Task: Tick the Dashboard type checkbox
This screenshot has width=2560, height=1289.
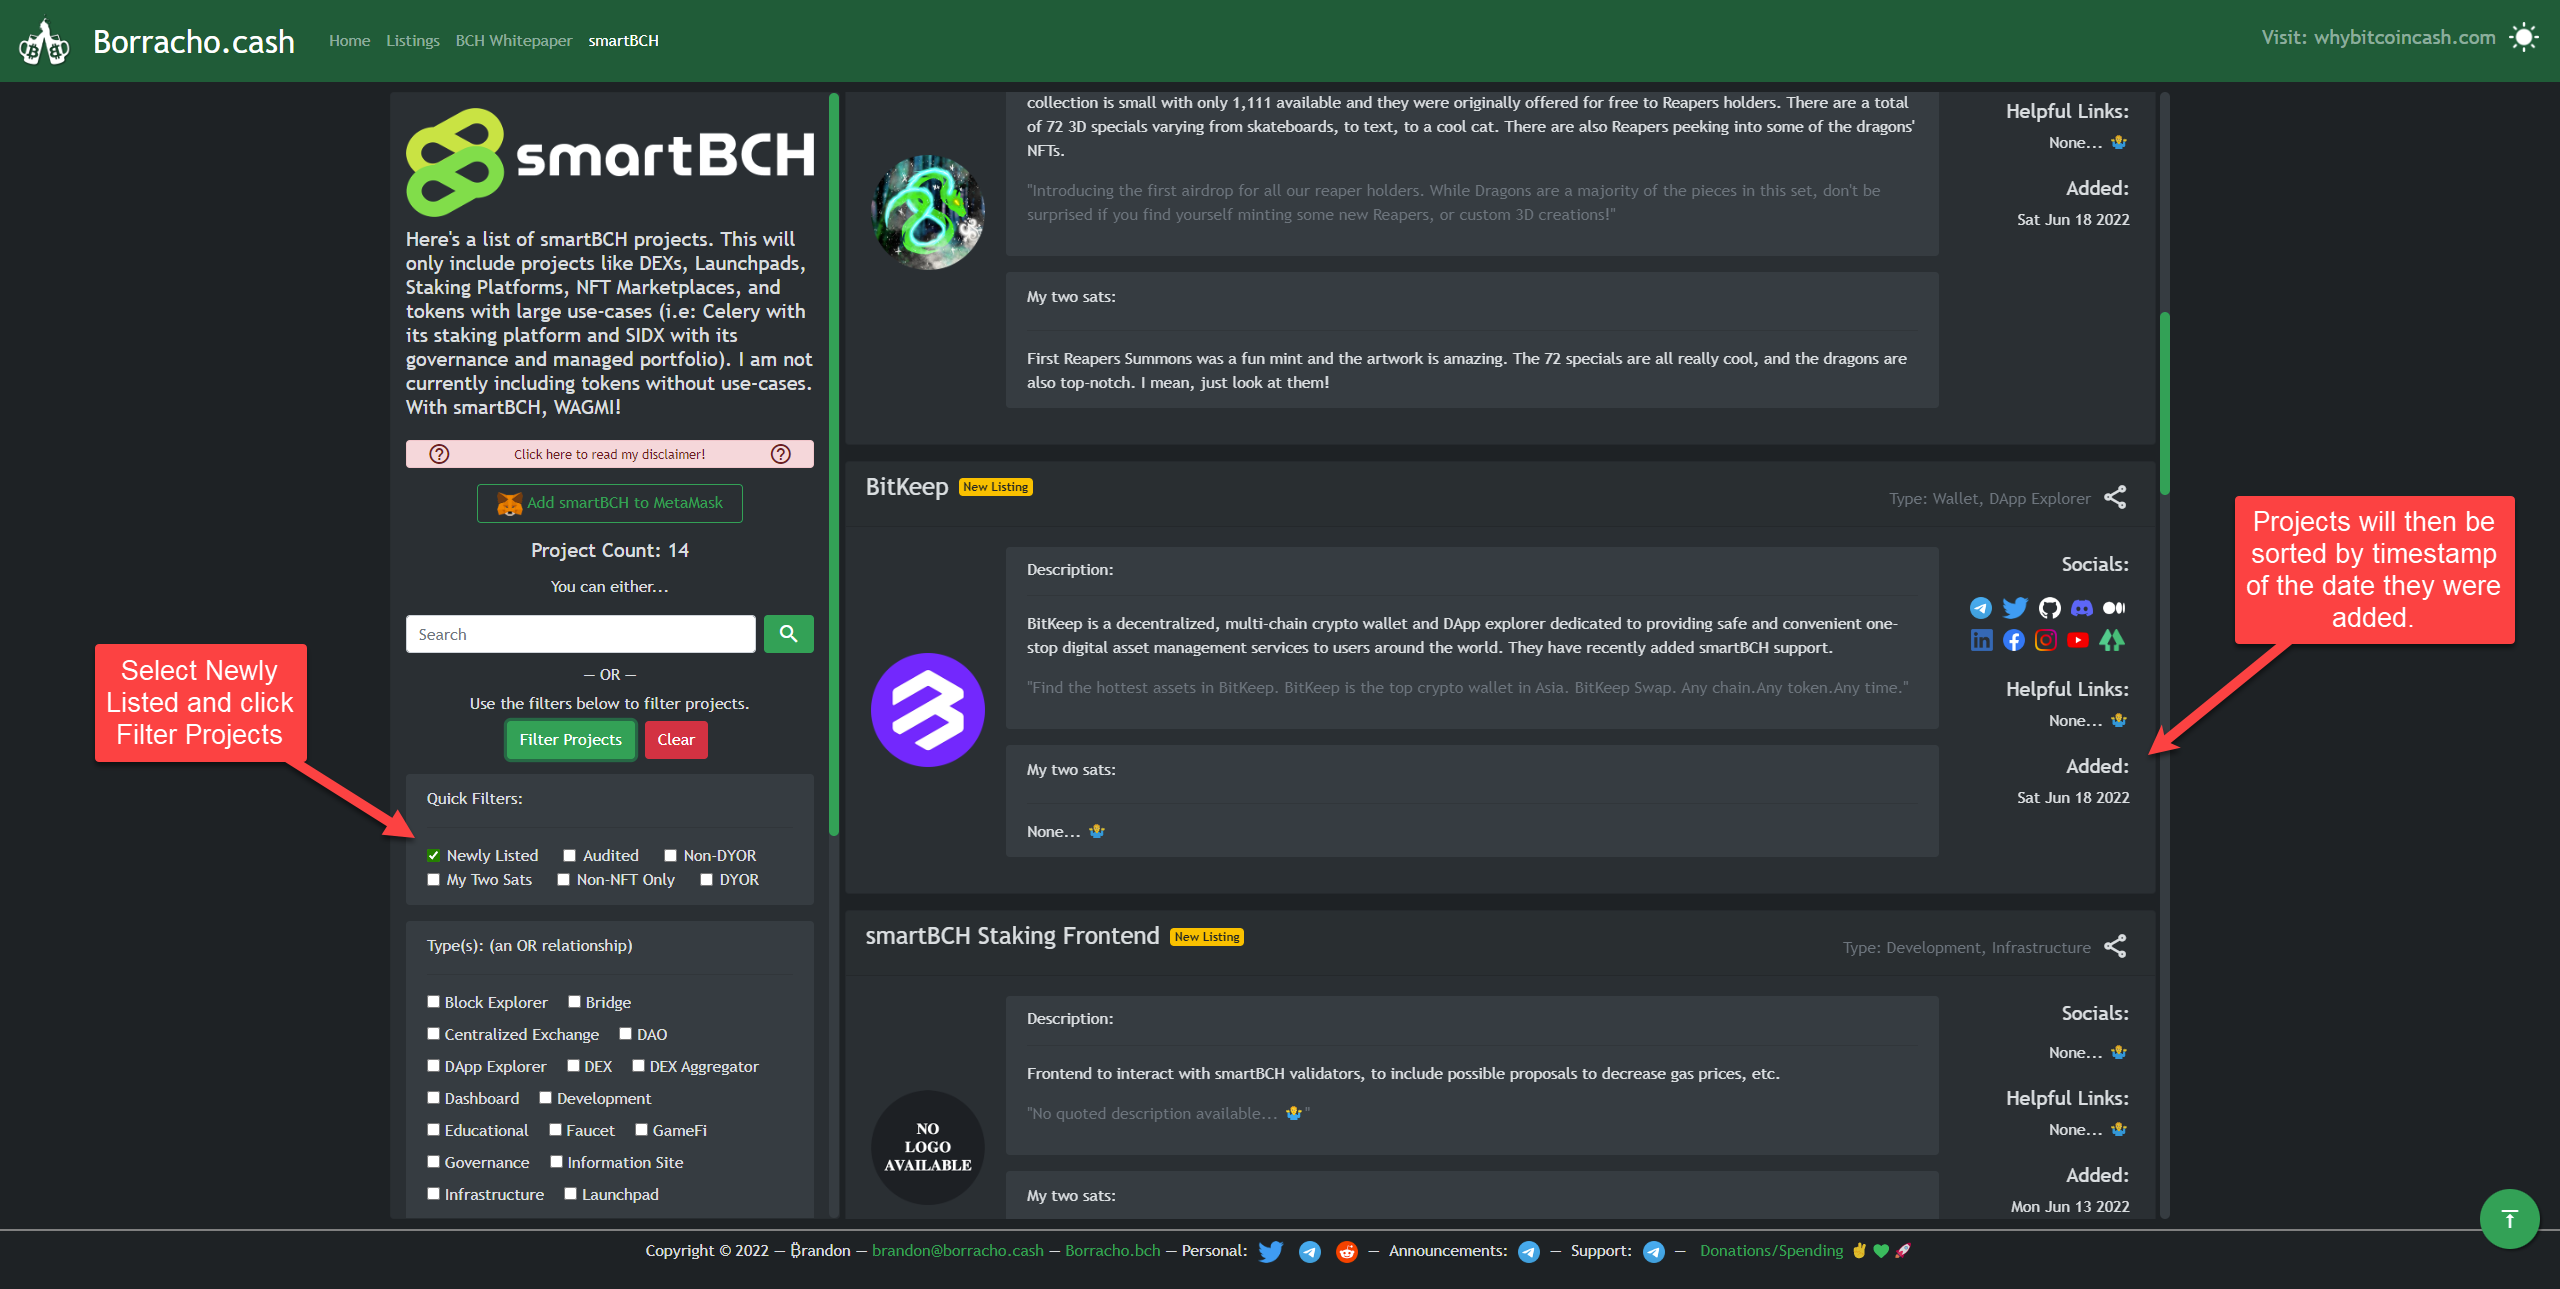Action: 433,1098
